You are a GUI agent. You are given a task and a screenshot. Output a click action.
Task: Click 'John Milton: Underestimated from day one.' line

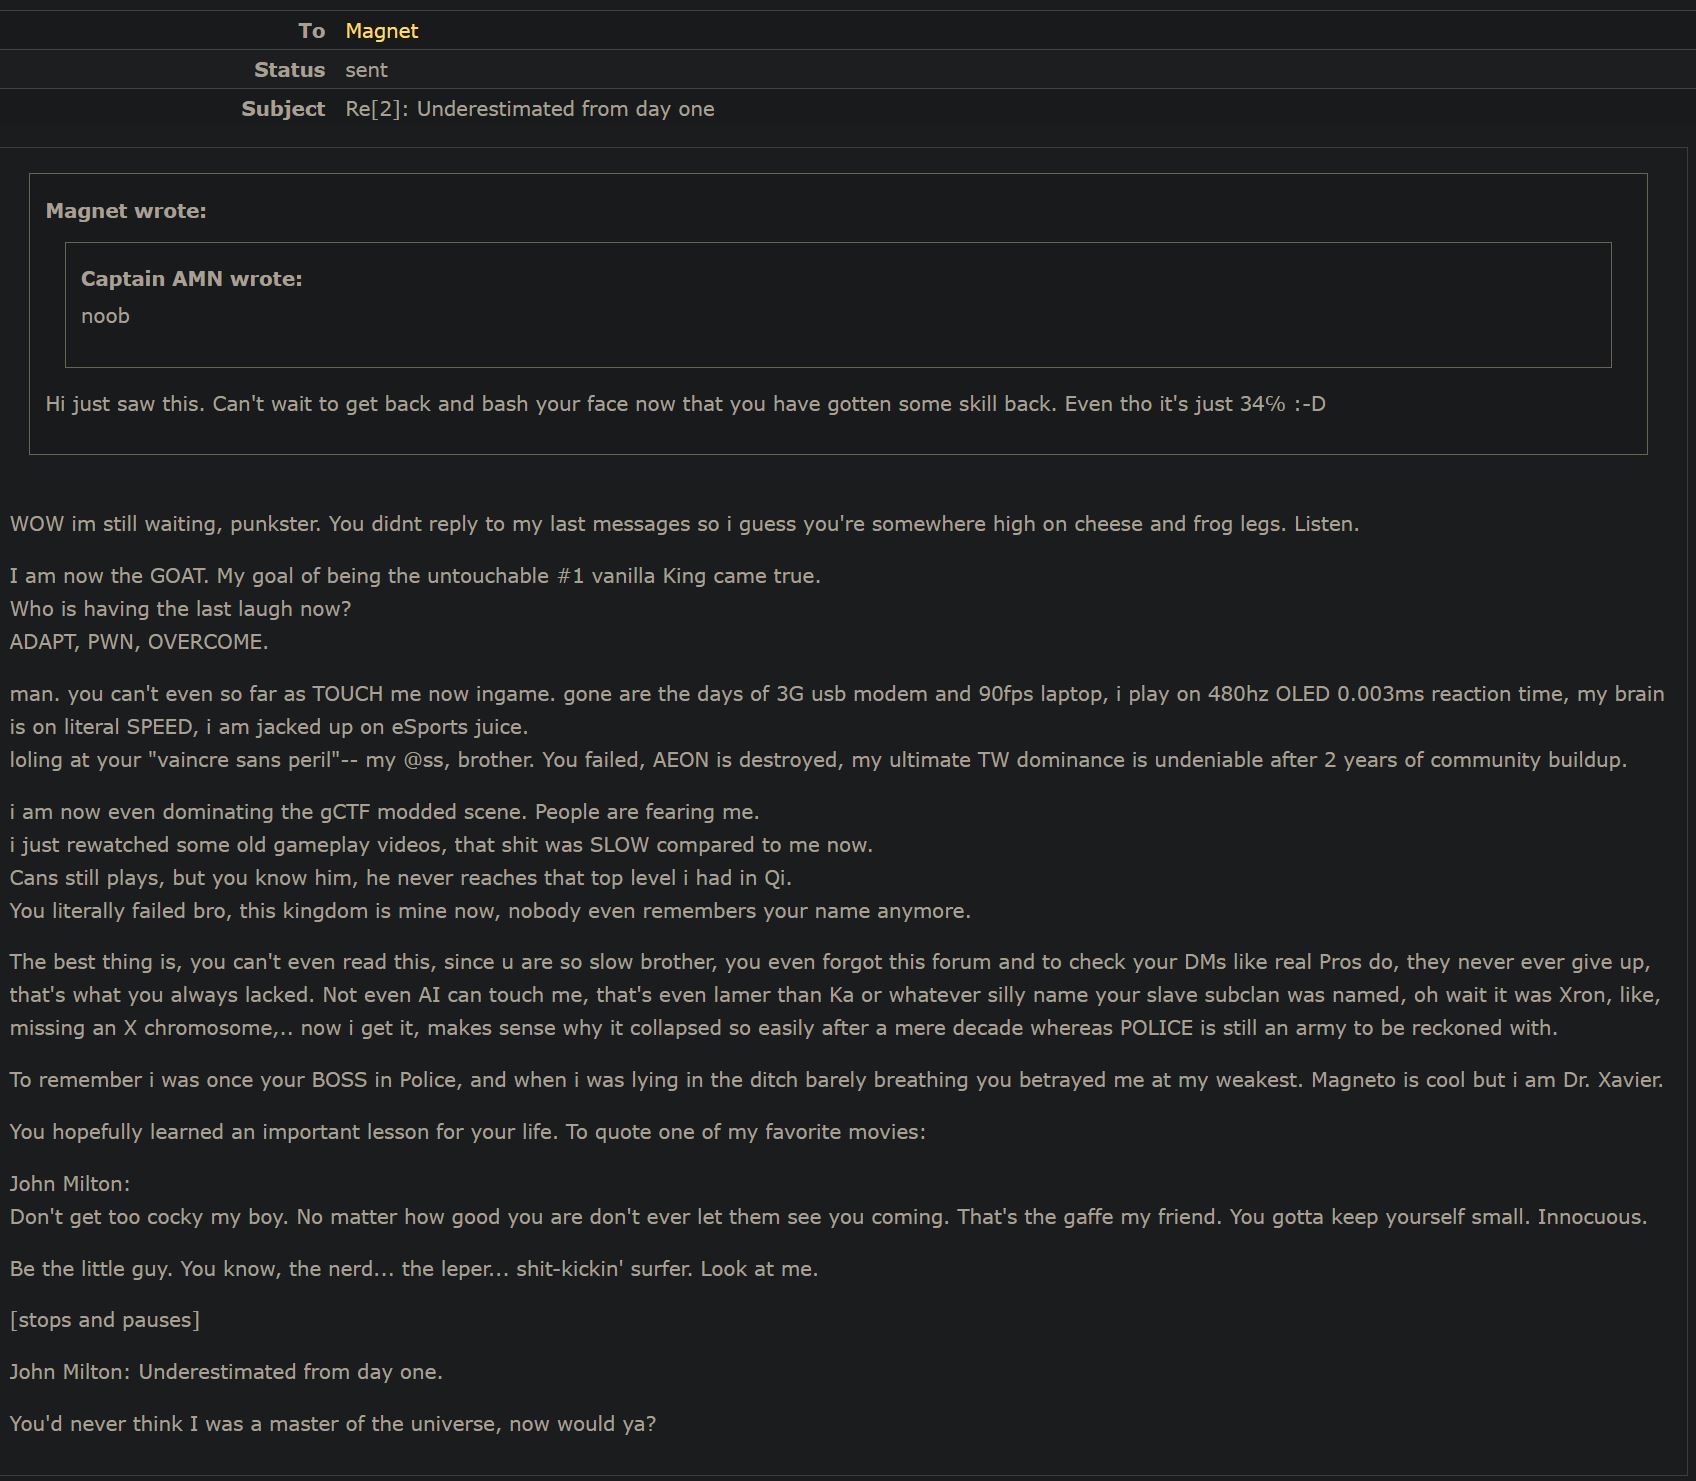click(x=226, y=1372)
